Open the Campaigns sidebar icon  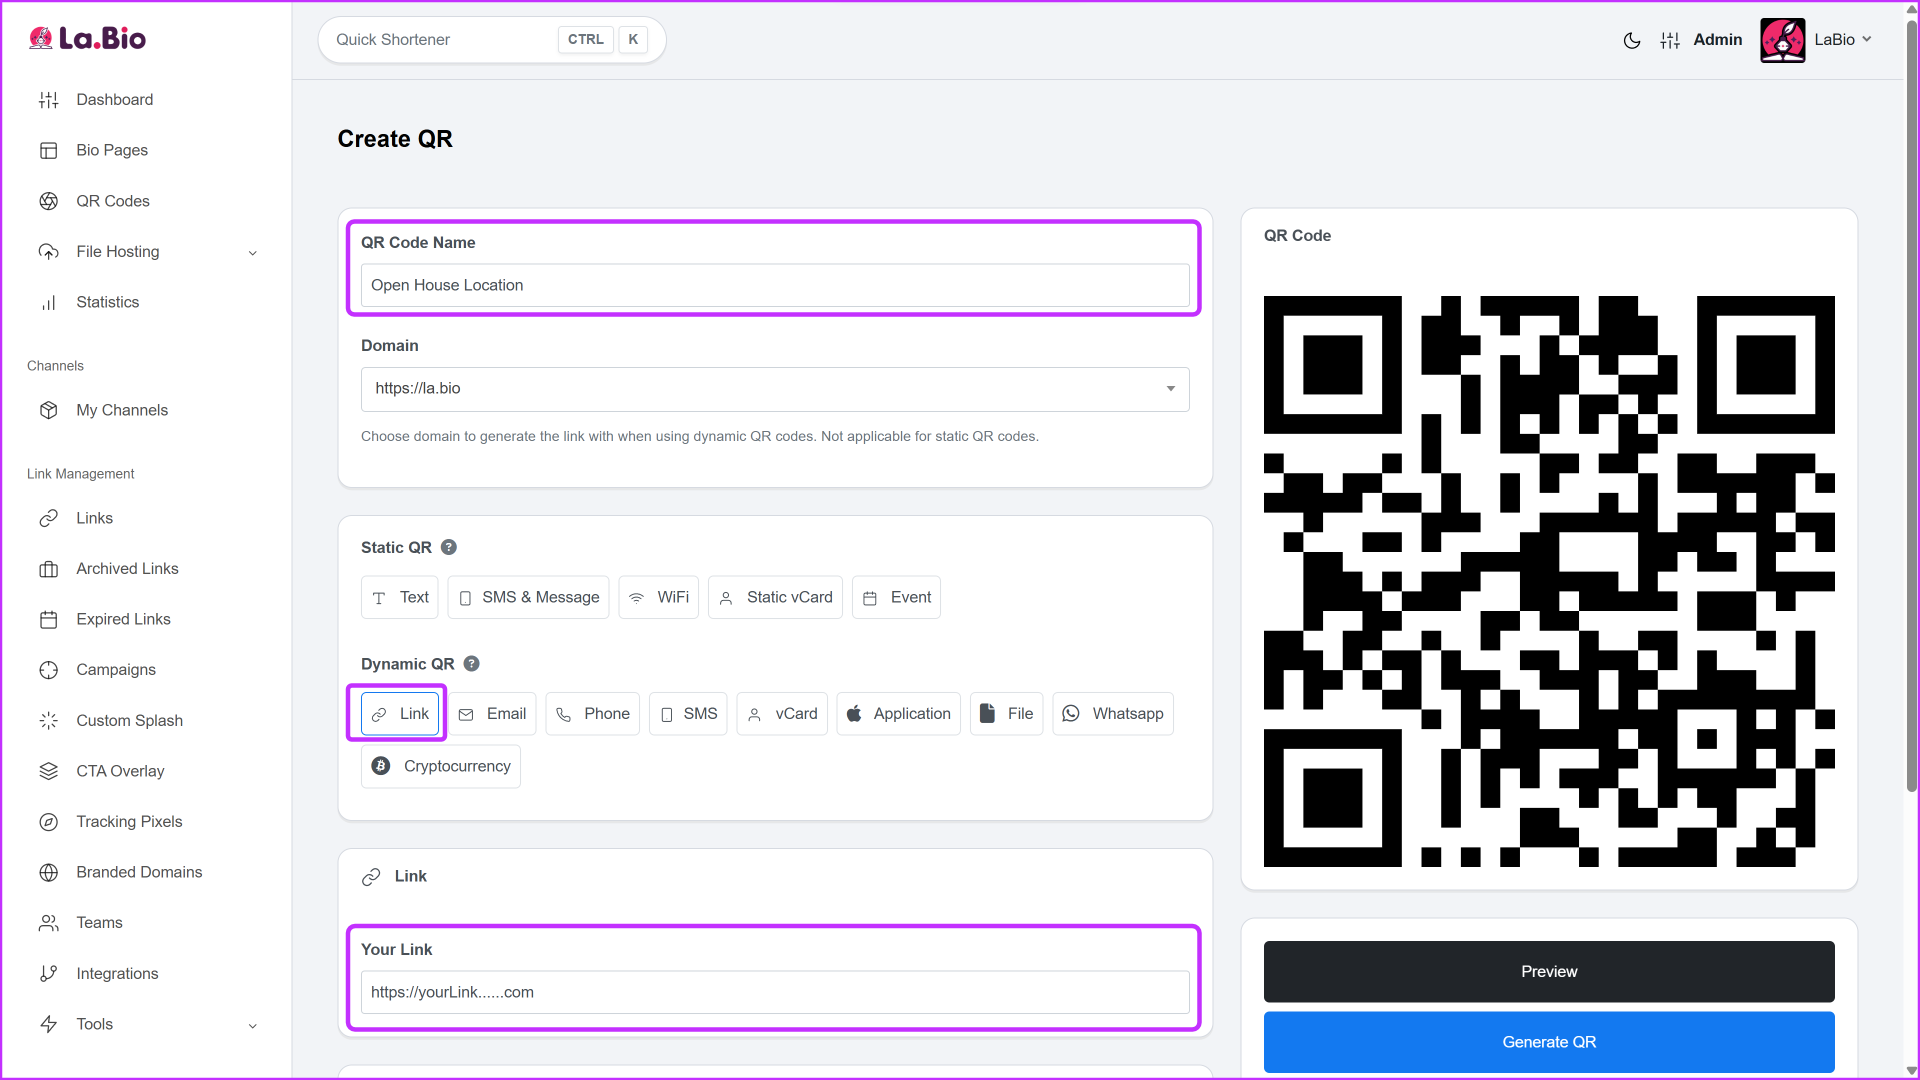tap(48, 670)
